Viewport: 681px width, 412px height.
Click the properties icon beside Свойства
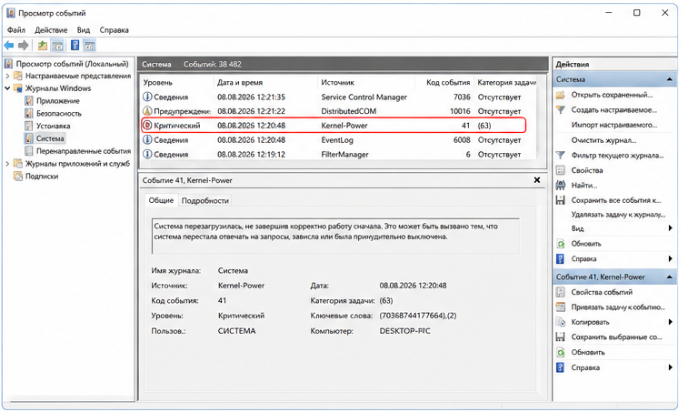pos(561,170)
